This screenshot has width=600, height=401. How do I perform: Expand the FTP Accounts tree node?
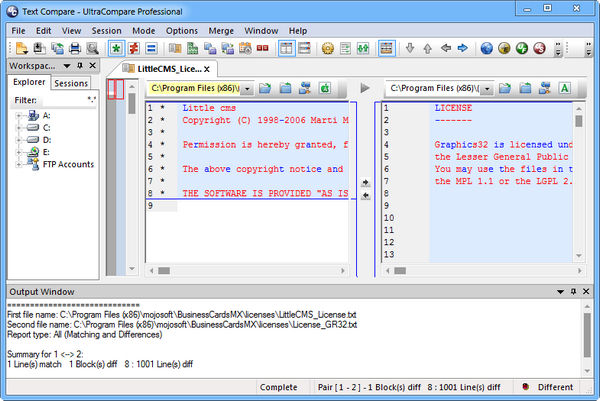[x=20, y=164]
